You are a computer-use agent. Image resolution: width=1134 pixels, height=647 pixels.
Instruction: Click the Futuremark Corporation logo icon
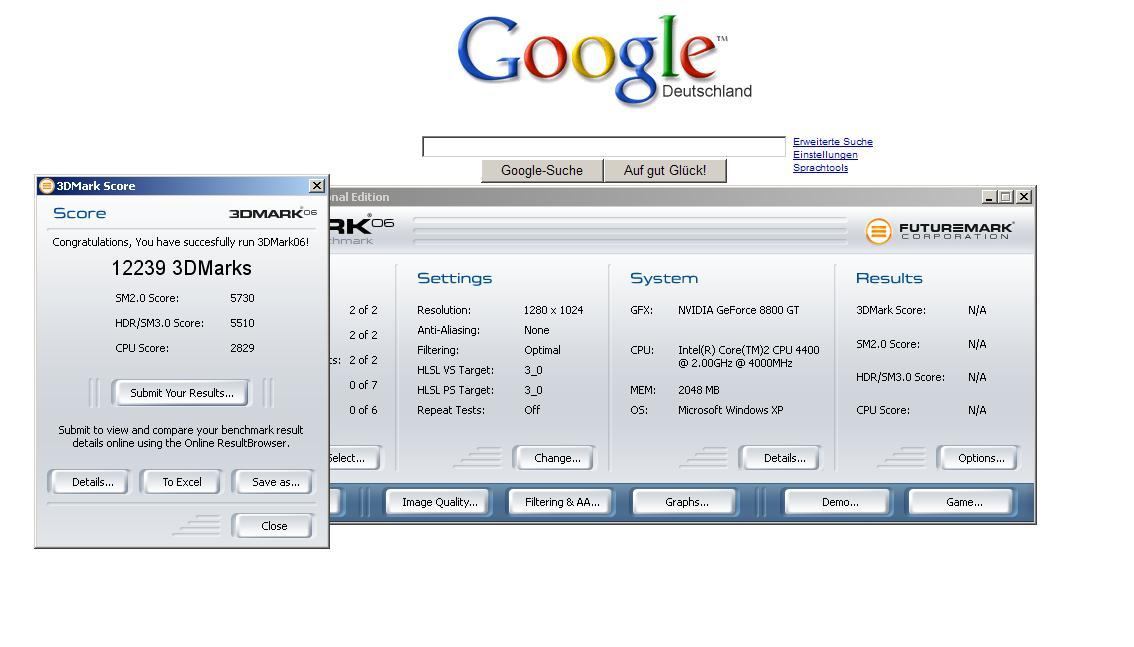(878, 231)
